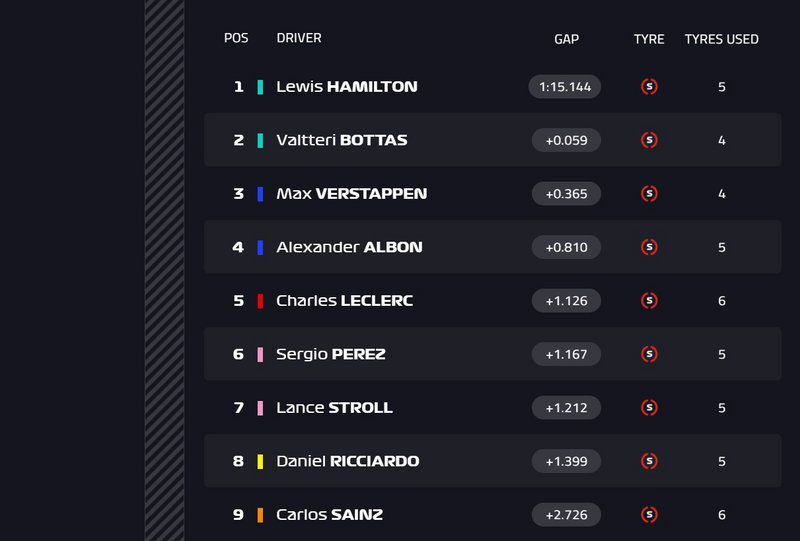800x541 pixels.
Task: Click the soft tyre icon in Hamilton's row
Action: [649, 87]
